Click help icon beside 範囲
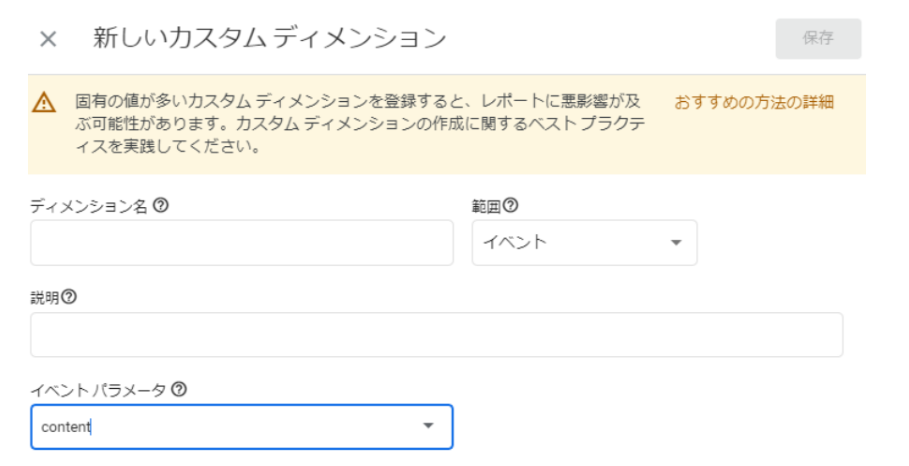Image resolution: width=909 pixels, height=466 pixels. coord(511,205)
